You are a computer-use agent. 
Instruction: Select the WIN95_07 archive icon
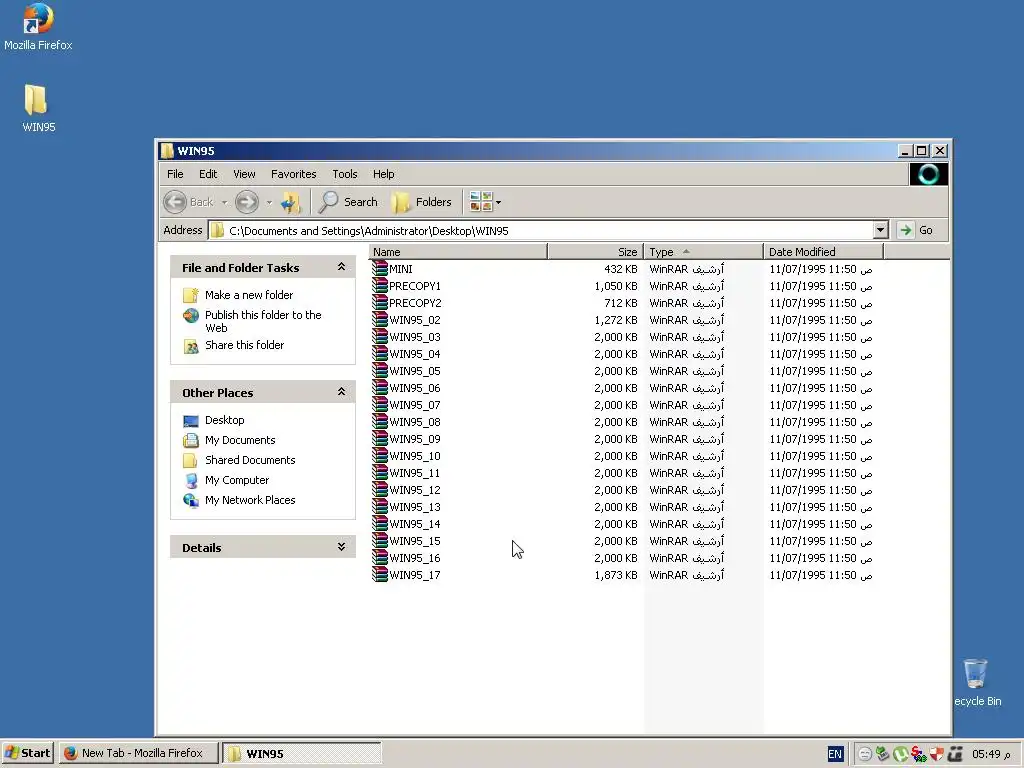point(379,405)
